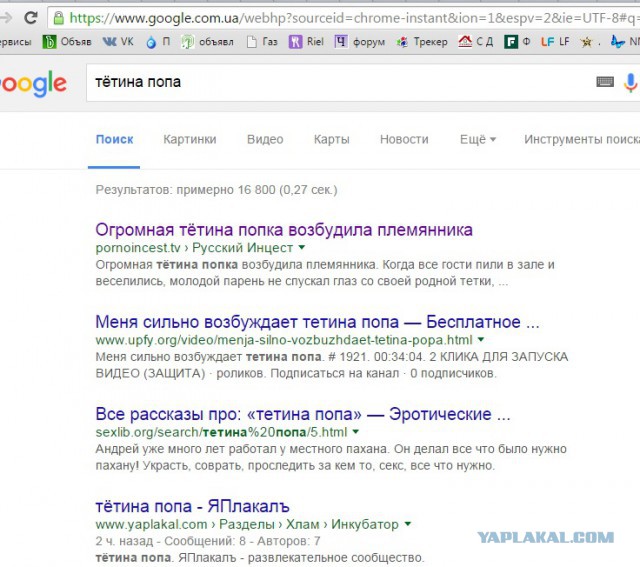Open the форум bookmark
This screenshot has width=640, height=567.
pos(360,42)
